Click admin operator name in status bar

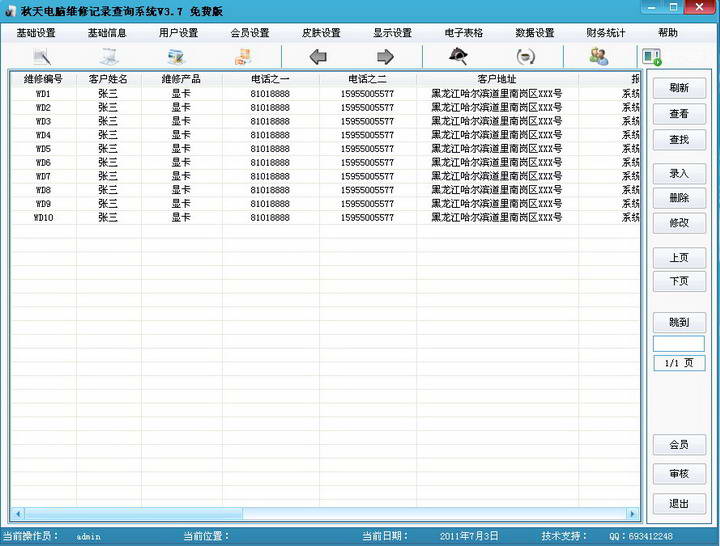point(88,536)
